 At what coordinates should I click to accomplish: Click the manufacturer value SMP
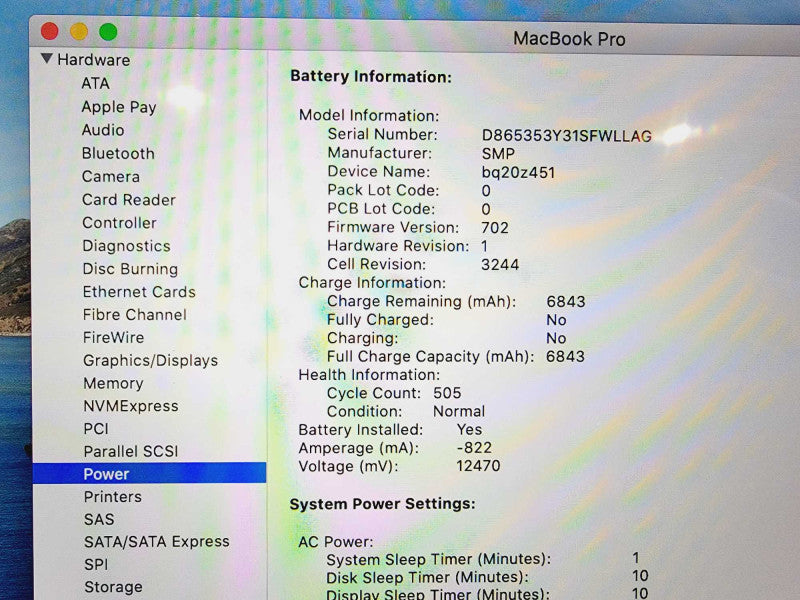[x=498, y=154]
